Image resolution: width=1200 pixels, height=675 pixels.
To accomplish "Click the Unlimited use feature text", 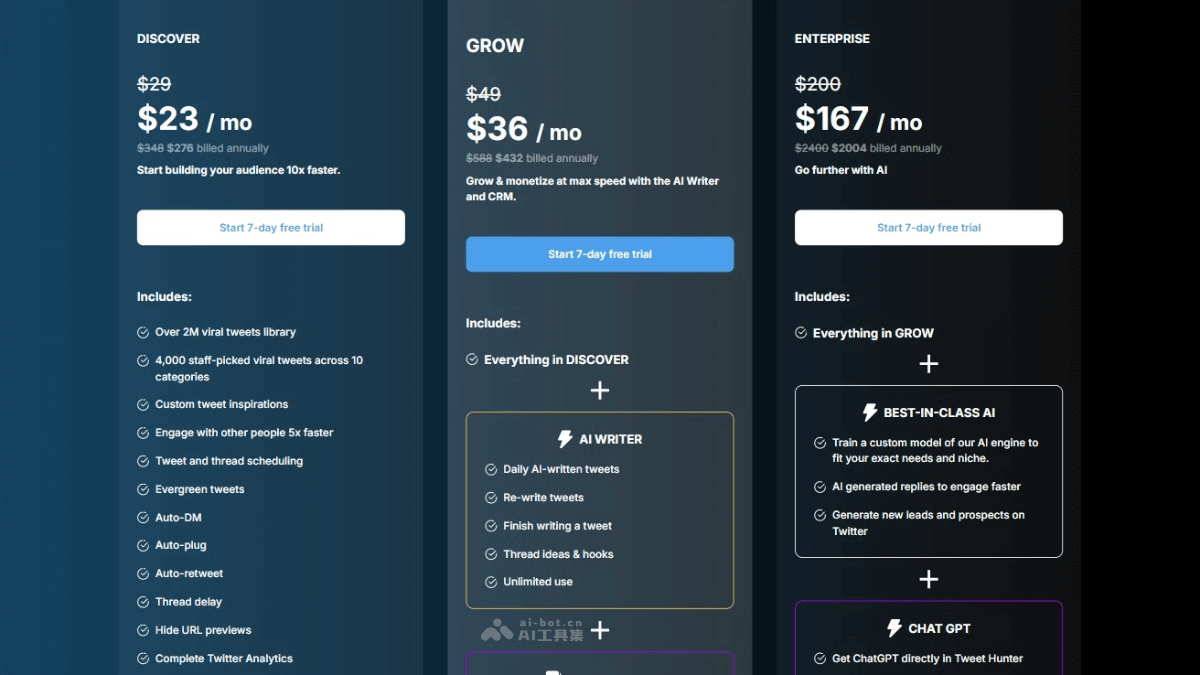I will [538, 582].
